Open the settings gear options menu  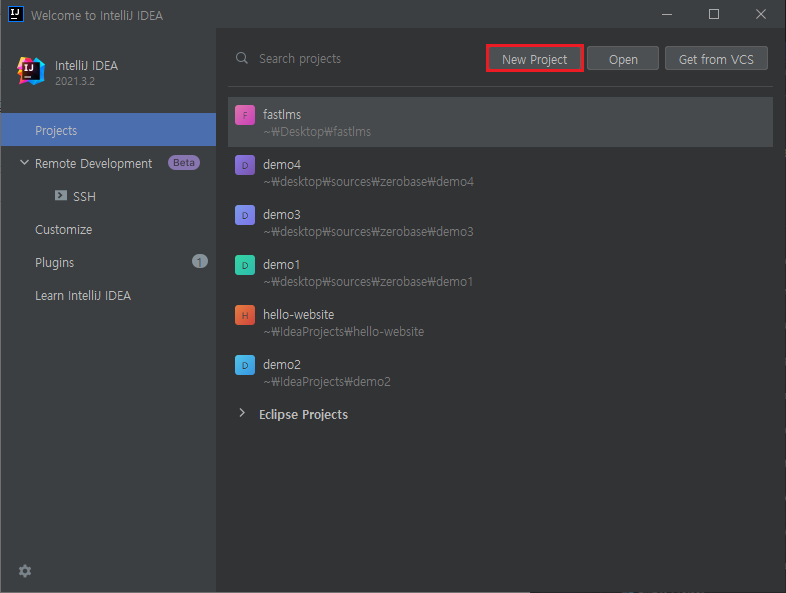click(25, 570)
